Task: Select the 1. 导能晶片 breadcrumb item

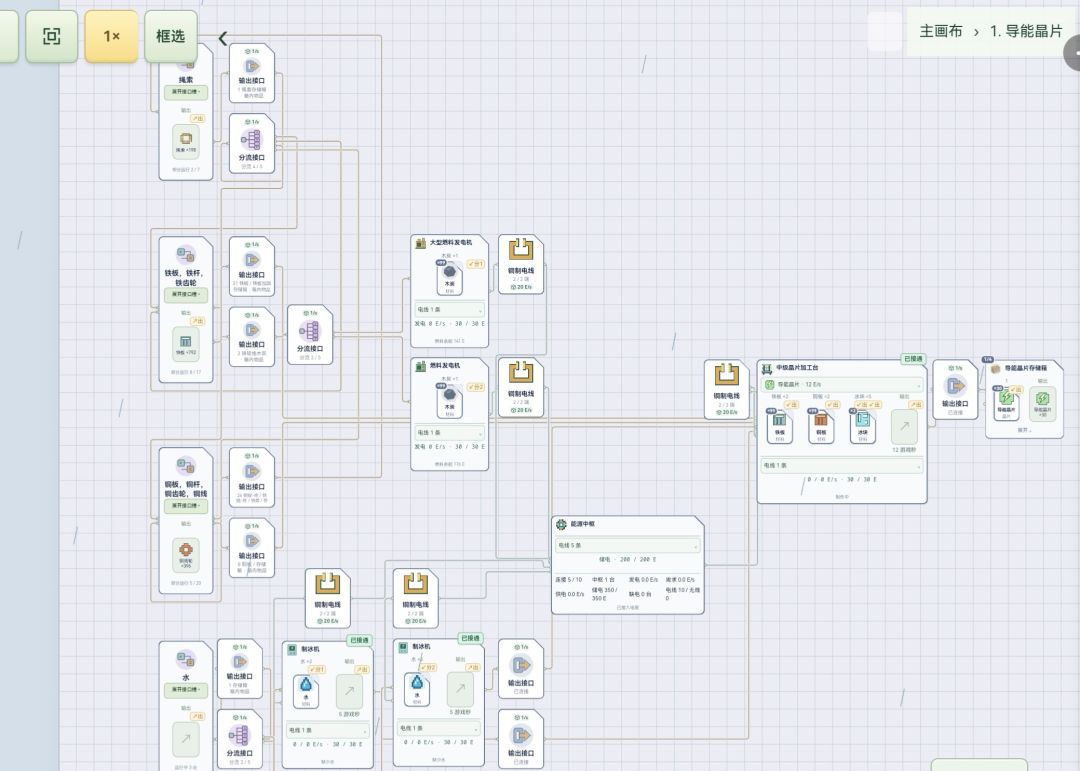Action: [1026, 32]
